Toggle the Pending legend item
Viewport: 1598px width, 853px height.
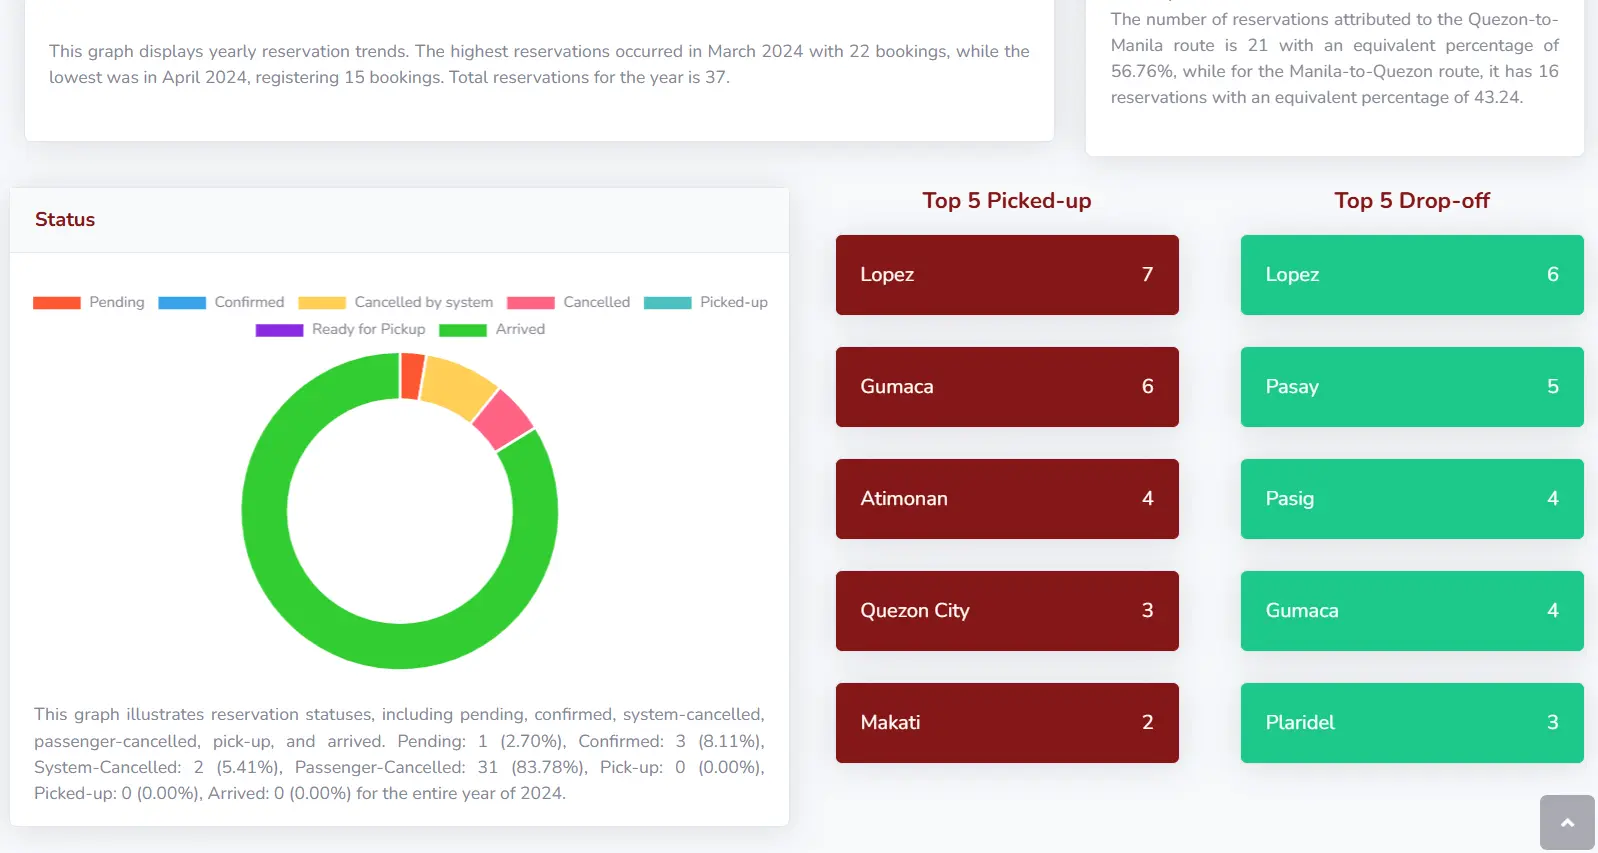[89, 302]
